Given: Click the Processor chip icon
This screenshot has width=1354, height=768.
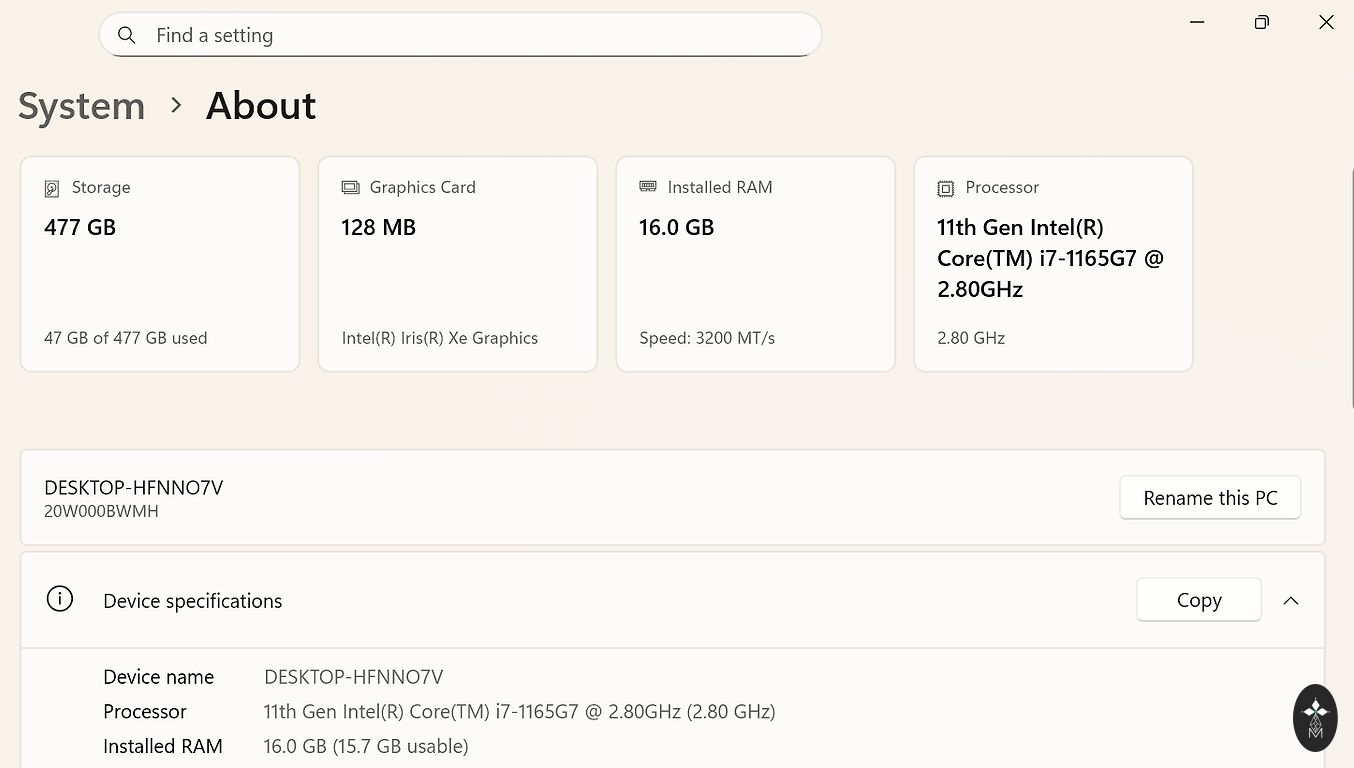Looking at the screenshot, I should pos(945,188).
